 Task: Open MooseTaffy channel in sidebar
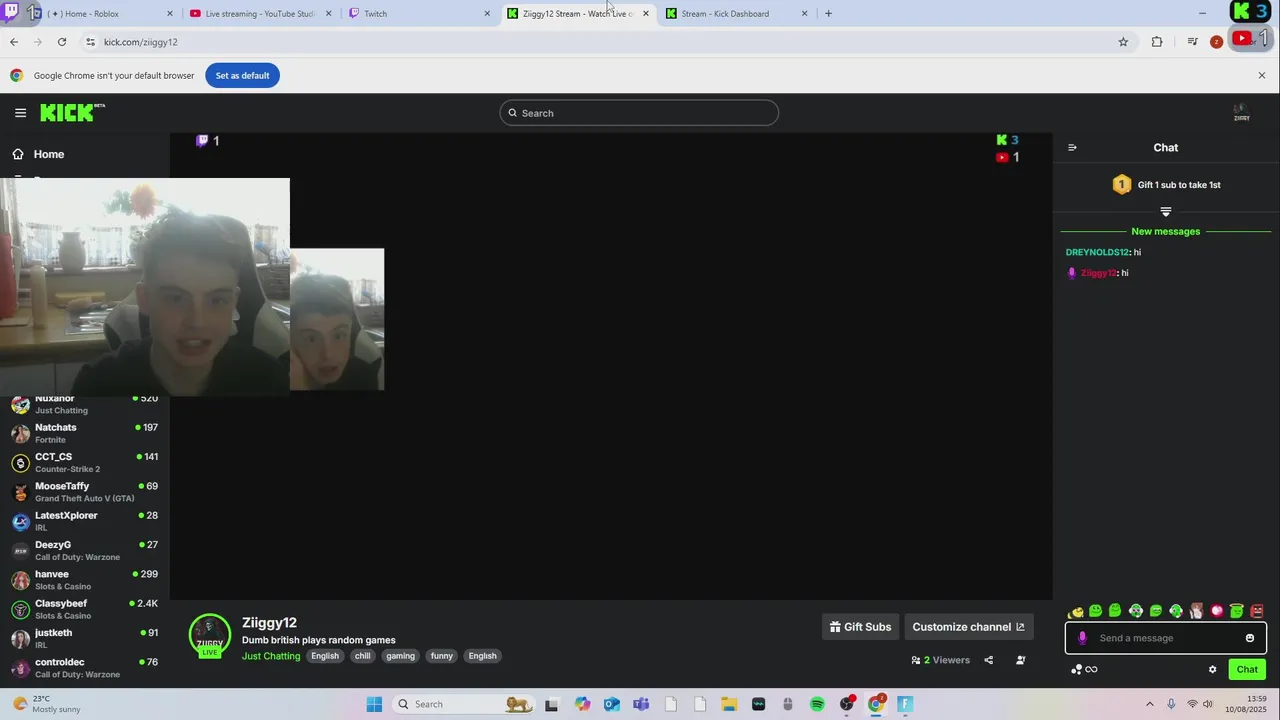pyautogui.click(x=85, y=491)
